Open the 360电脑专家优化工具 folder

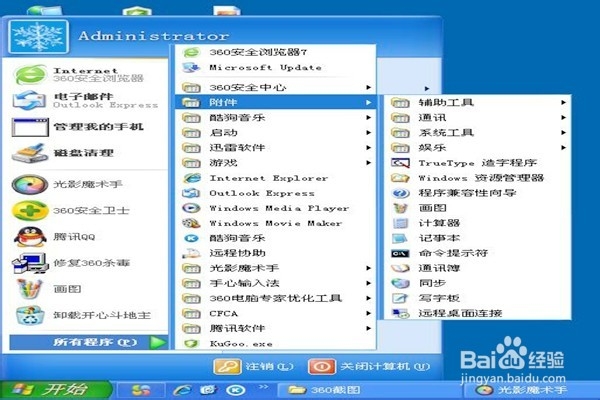point(276,298)
